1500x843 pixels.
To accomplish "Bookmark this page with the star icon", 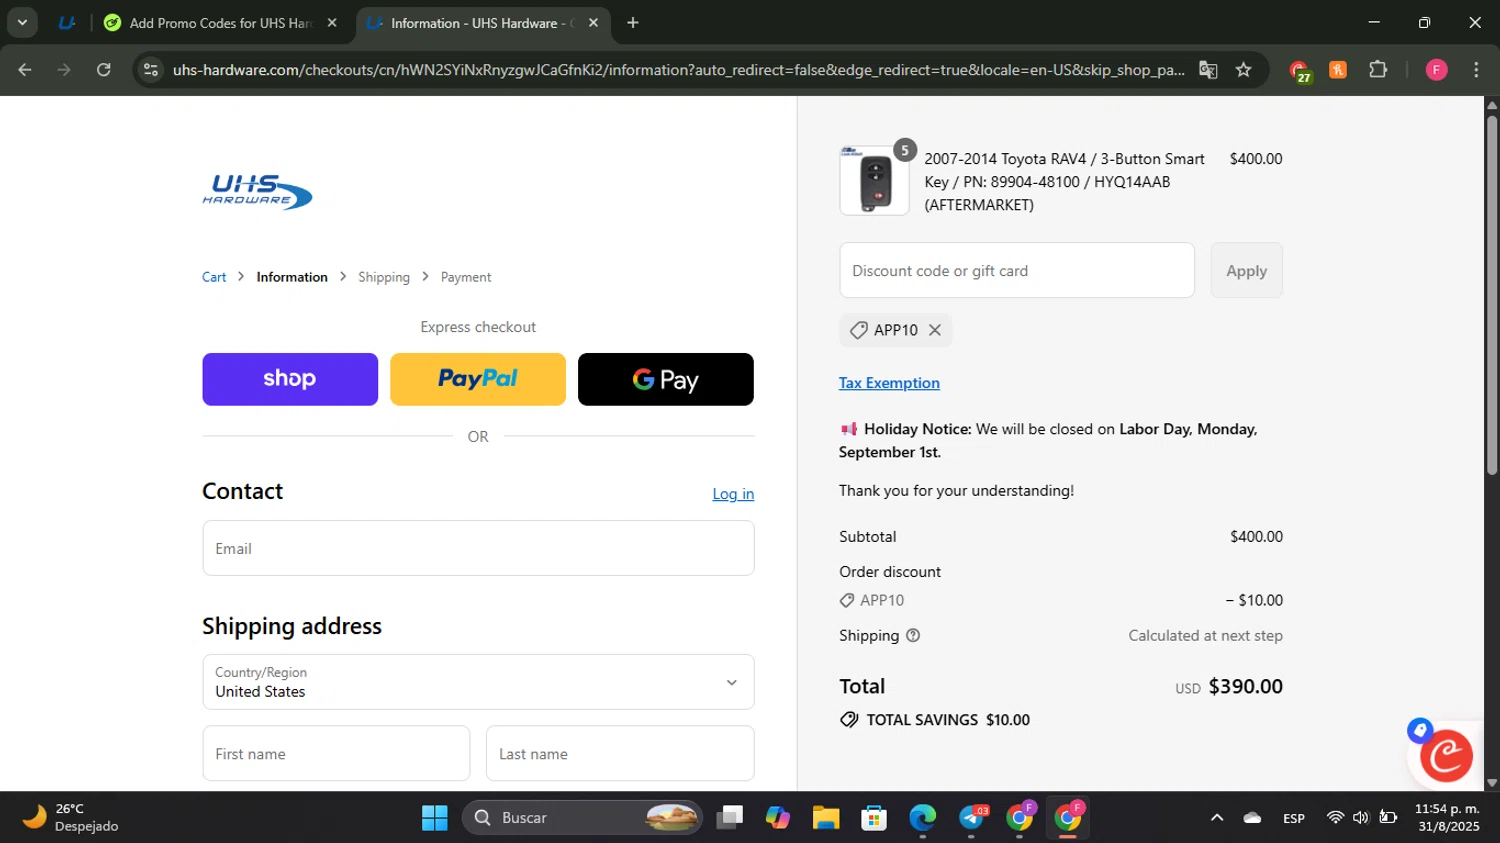I will pos(1243,70).
